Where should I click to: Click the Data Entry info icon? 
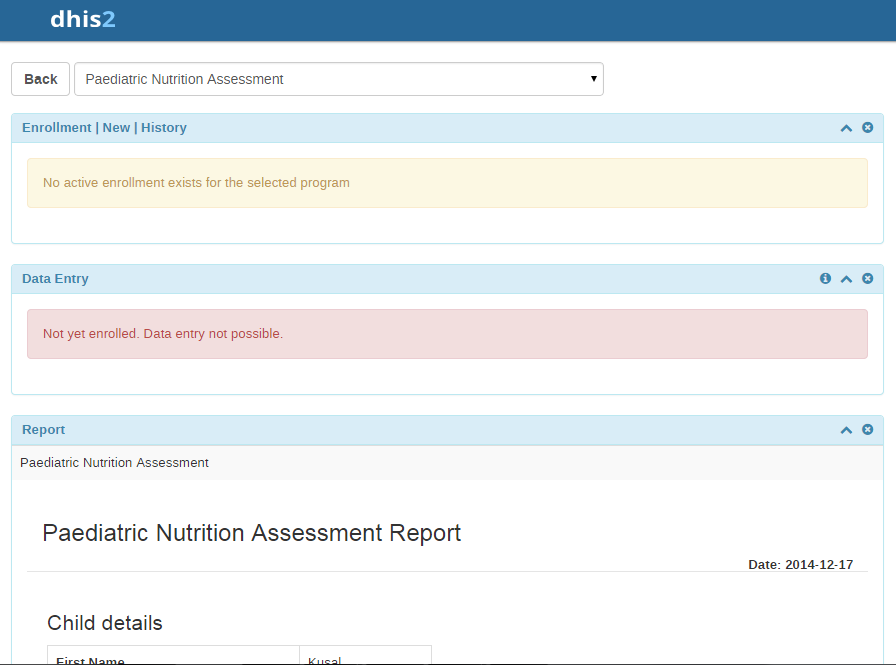coord(825,279)
